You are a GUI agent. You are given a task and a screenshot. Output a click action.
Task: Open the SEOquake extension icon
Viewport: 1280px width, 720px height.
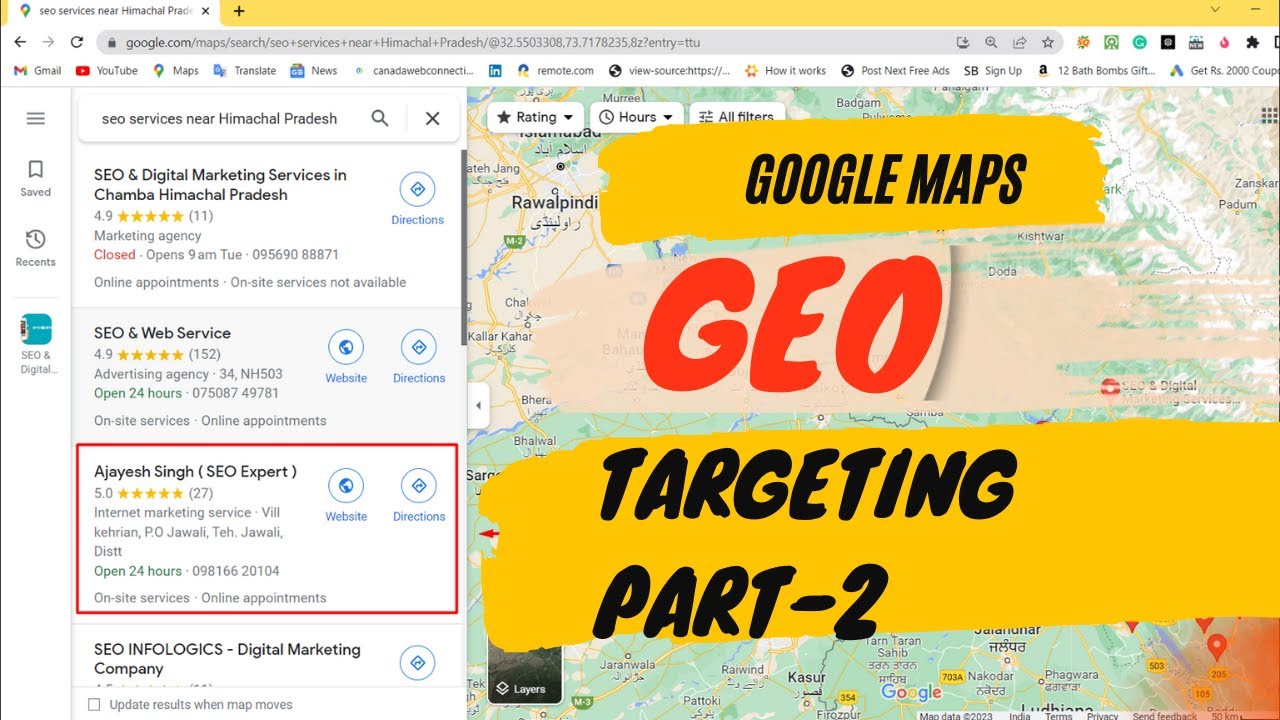[x=1083, y=42]
